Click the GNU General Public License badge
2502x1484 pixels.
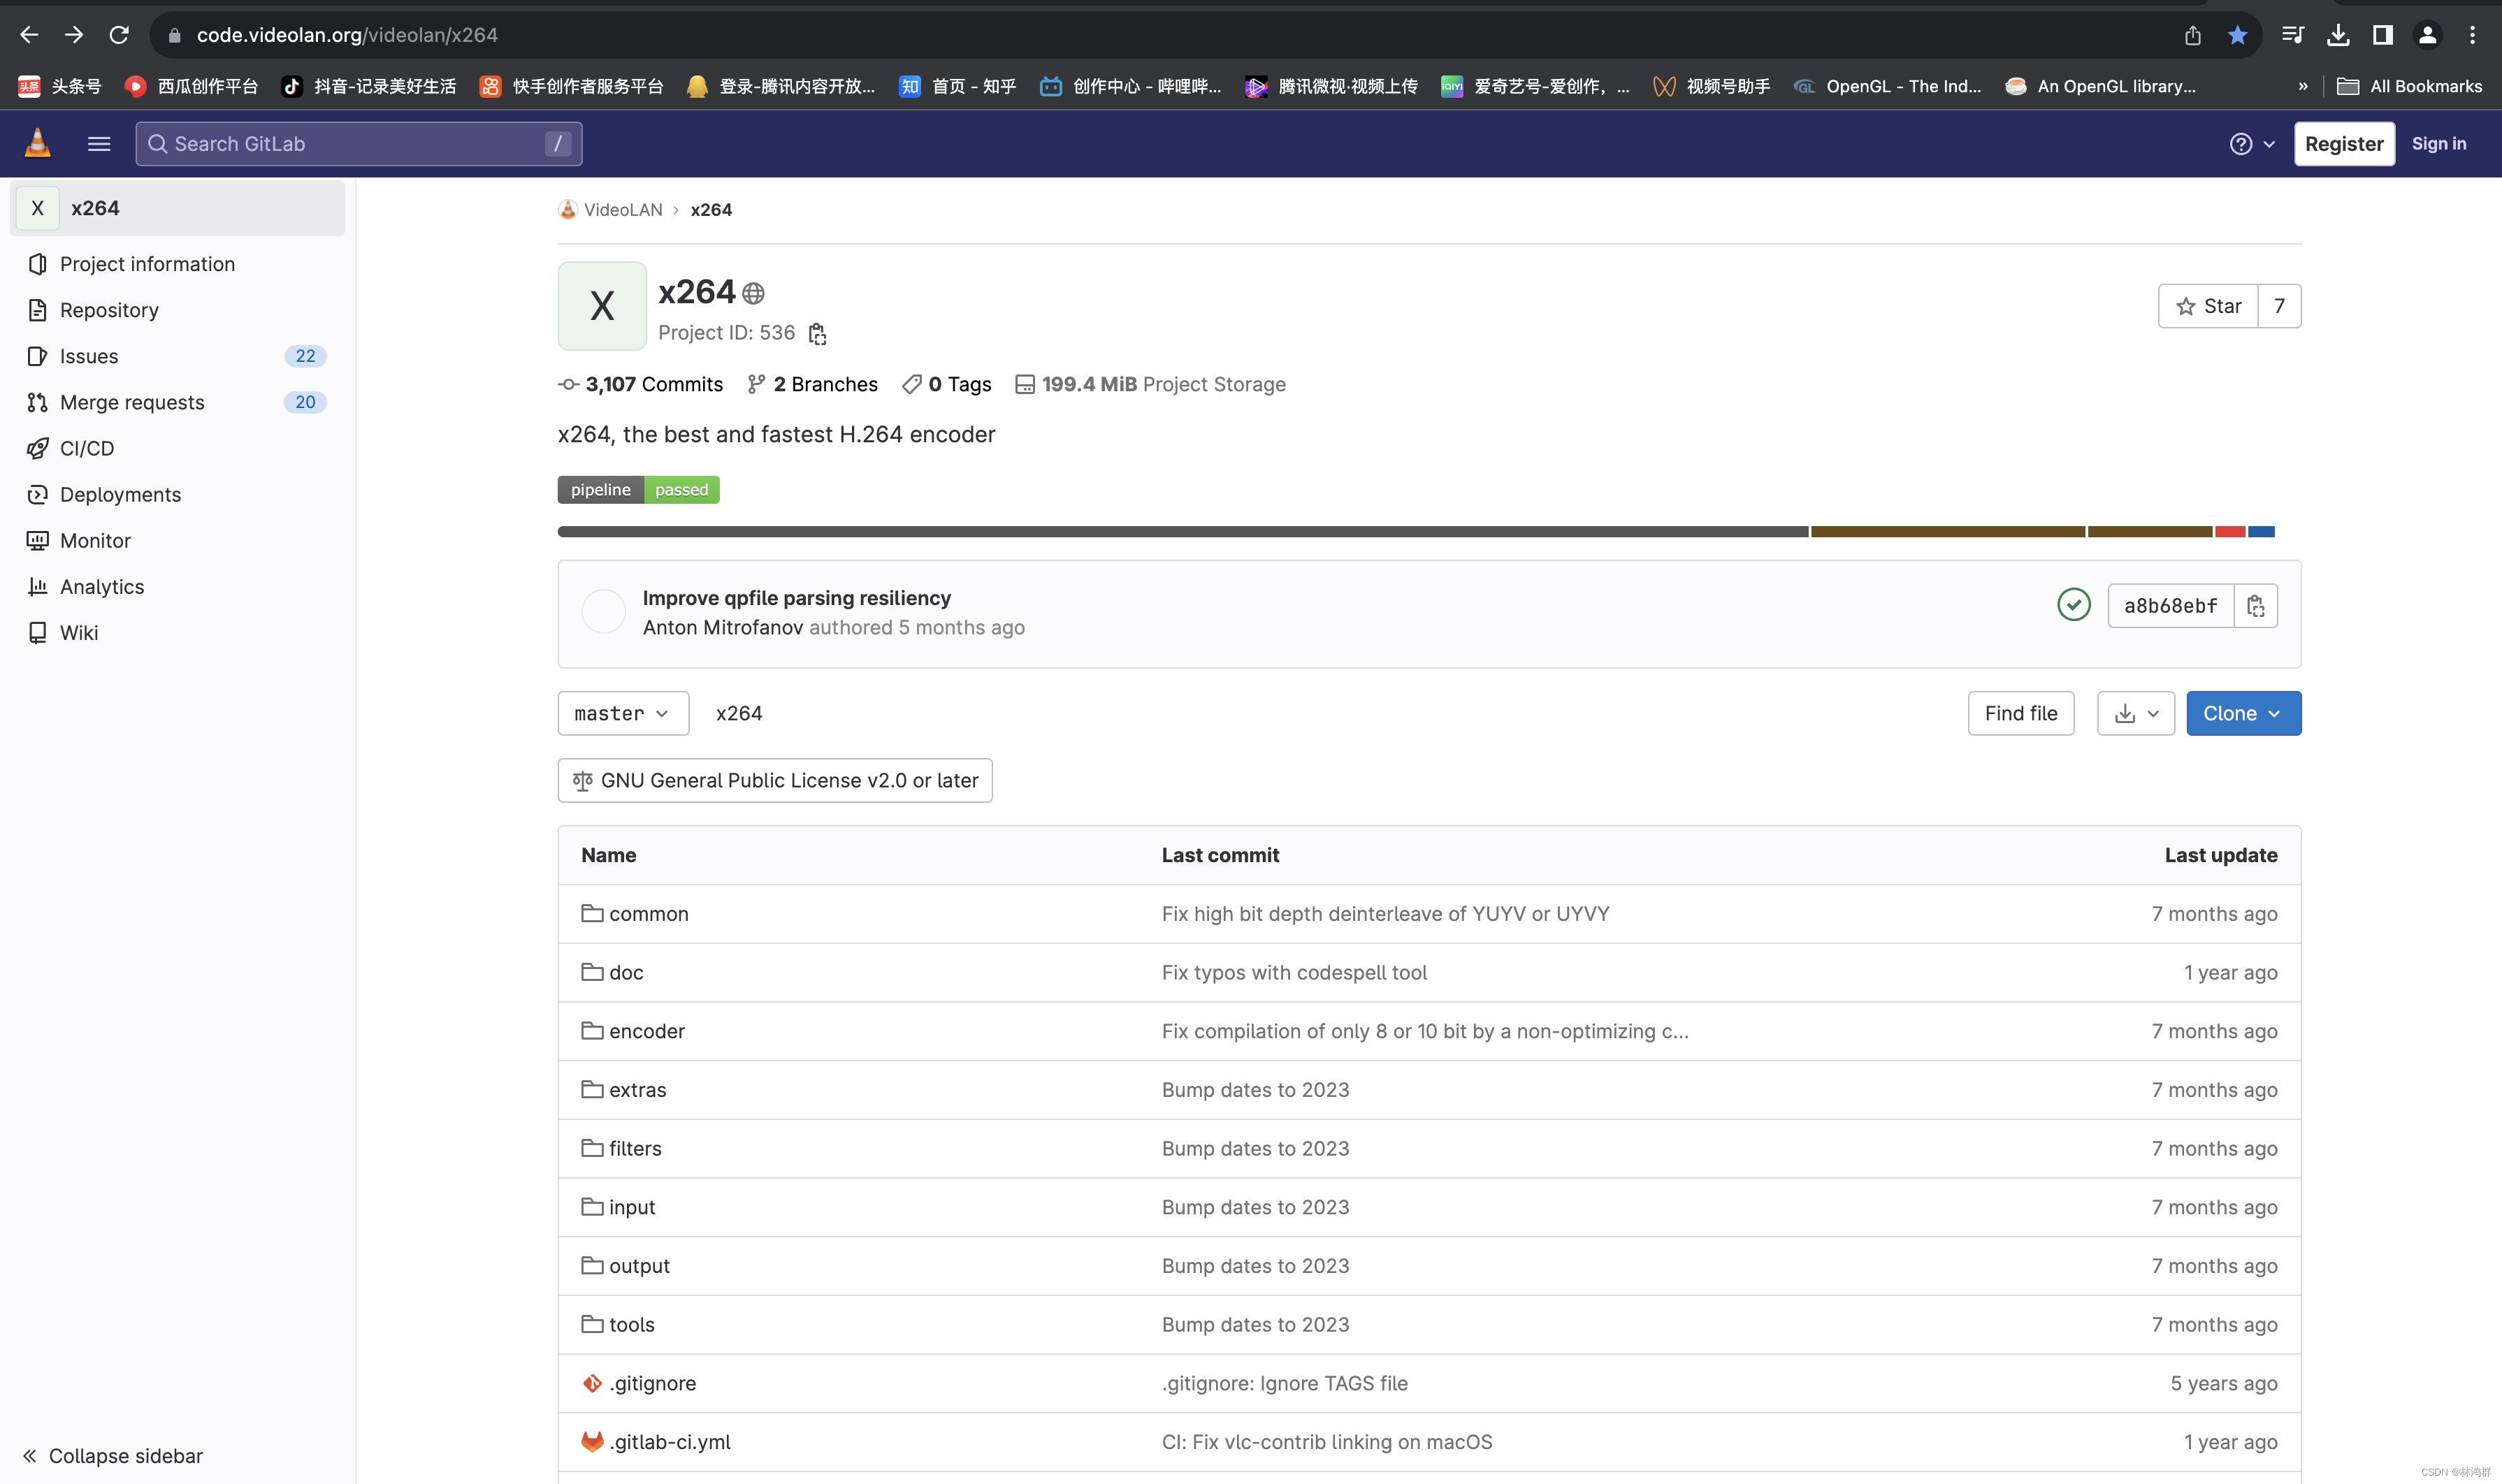pos(776,779)
